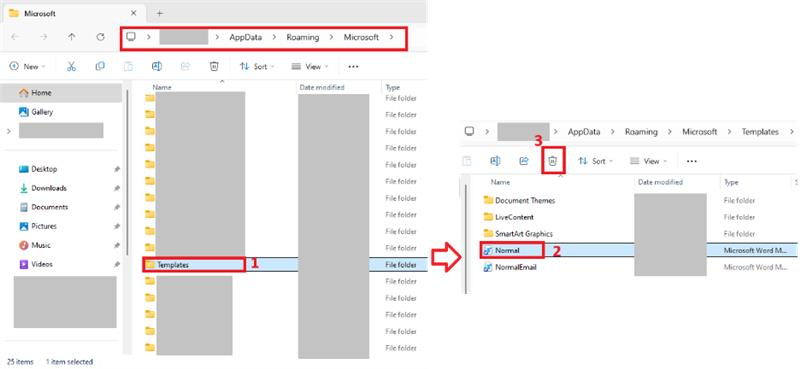This screenshot has width=800, height=369.
Task: Click the pin icon beside Downloads
Action: pos(117,188)
